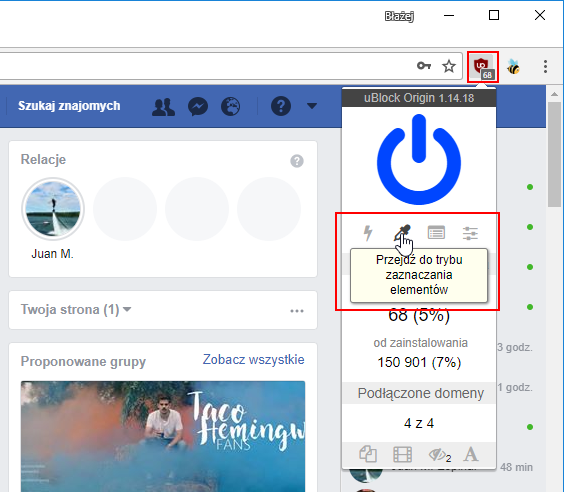Viewport: 564px width, 492px height.
Task: Toggle popup blocking icon in uBlock
Action: (x=368, y=454)
